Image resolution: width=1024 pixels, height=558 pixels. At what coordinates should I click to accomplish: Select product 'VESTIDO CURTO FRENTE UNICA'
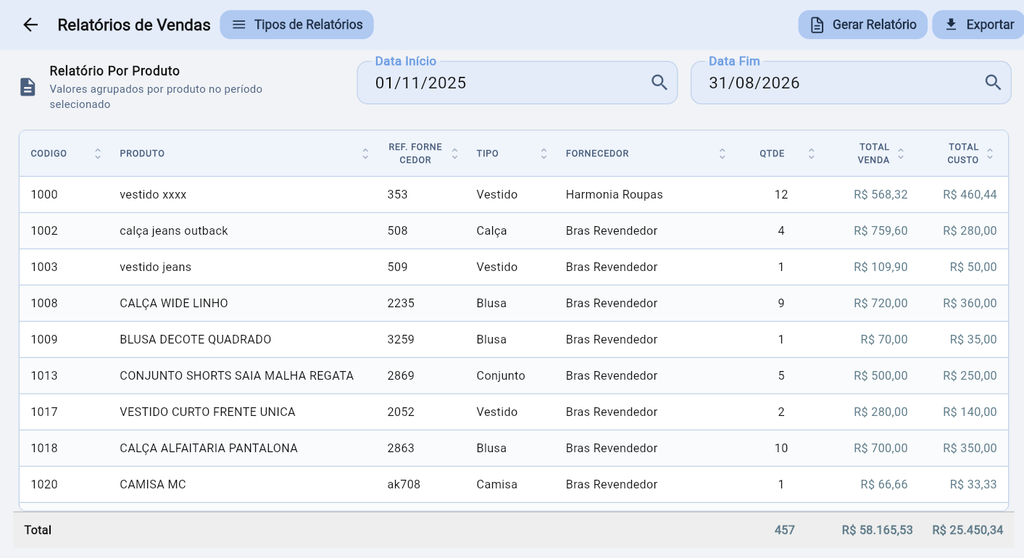[x=207, y=412]
